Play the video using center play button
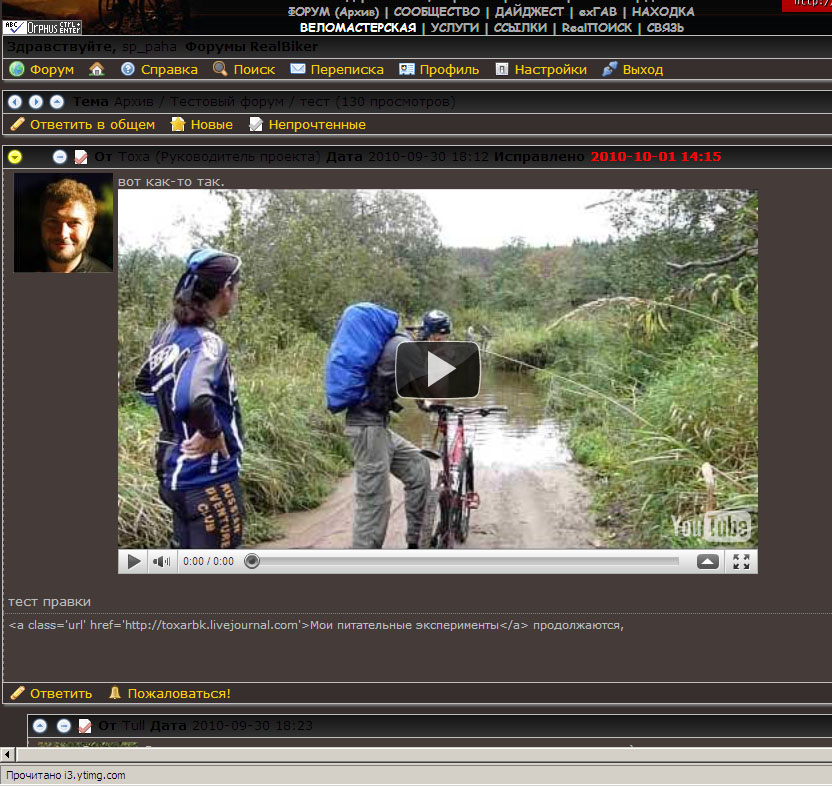Screen dimensions: 832x787 point(438,369)
